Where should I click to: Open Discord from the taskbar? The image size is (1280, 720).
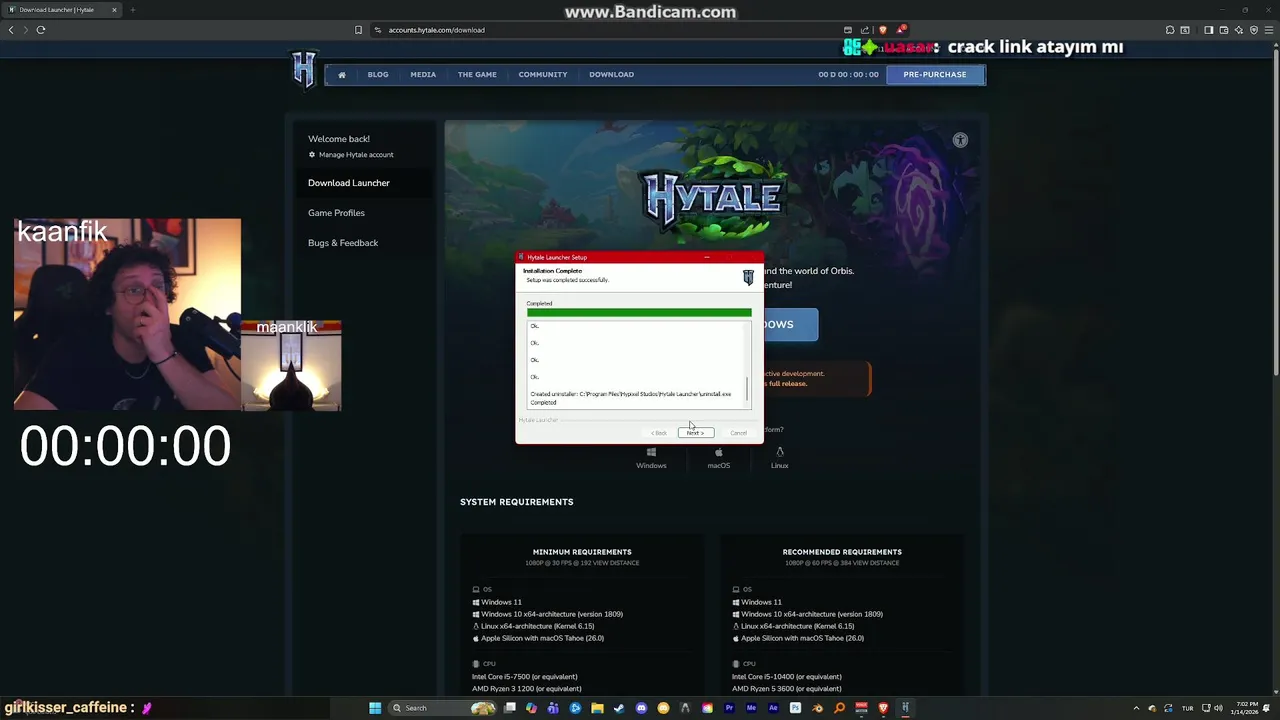[641, 708]
